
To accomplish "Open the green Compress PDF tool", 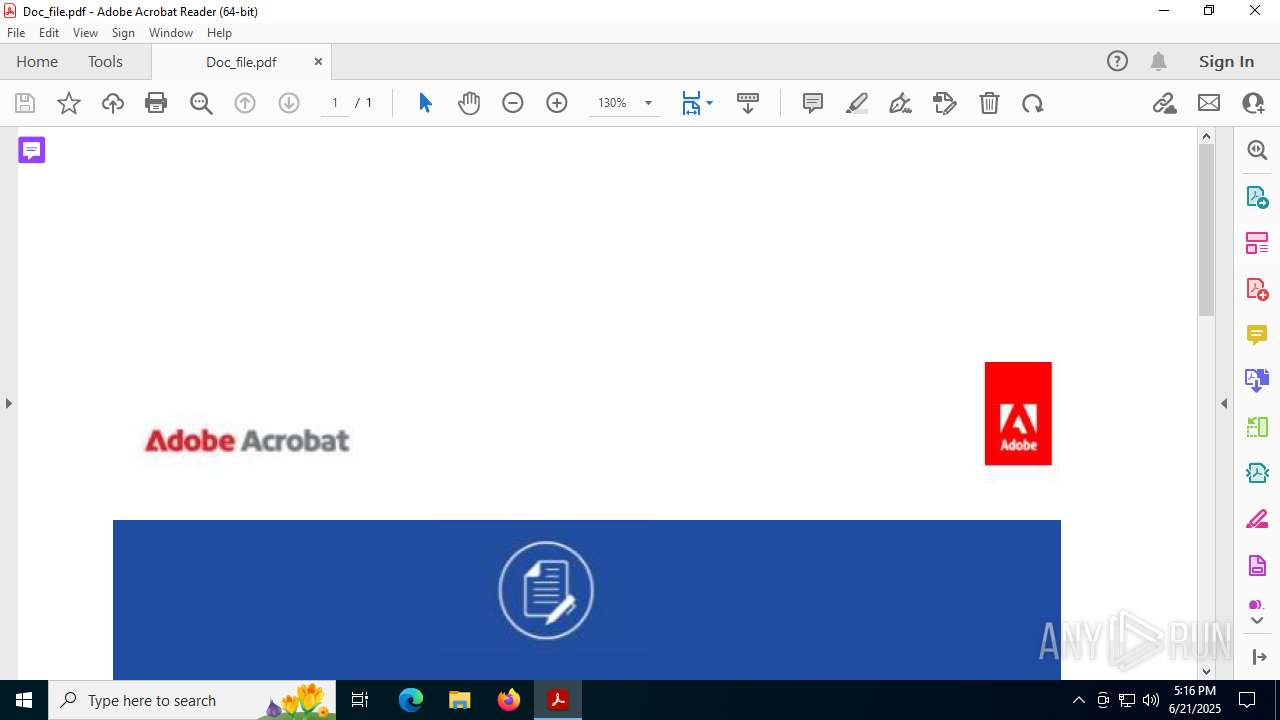I will 1257,427.
